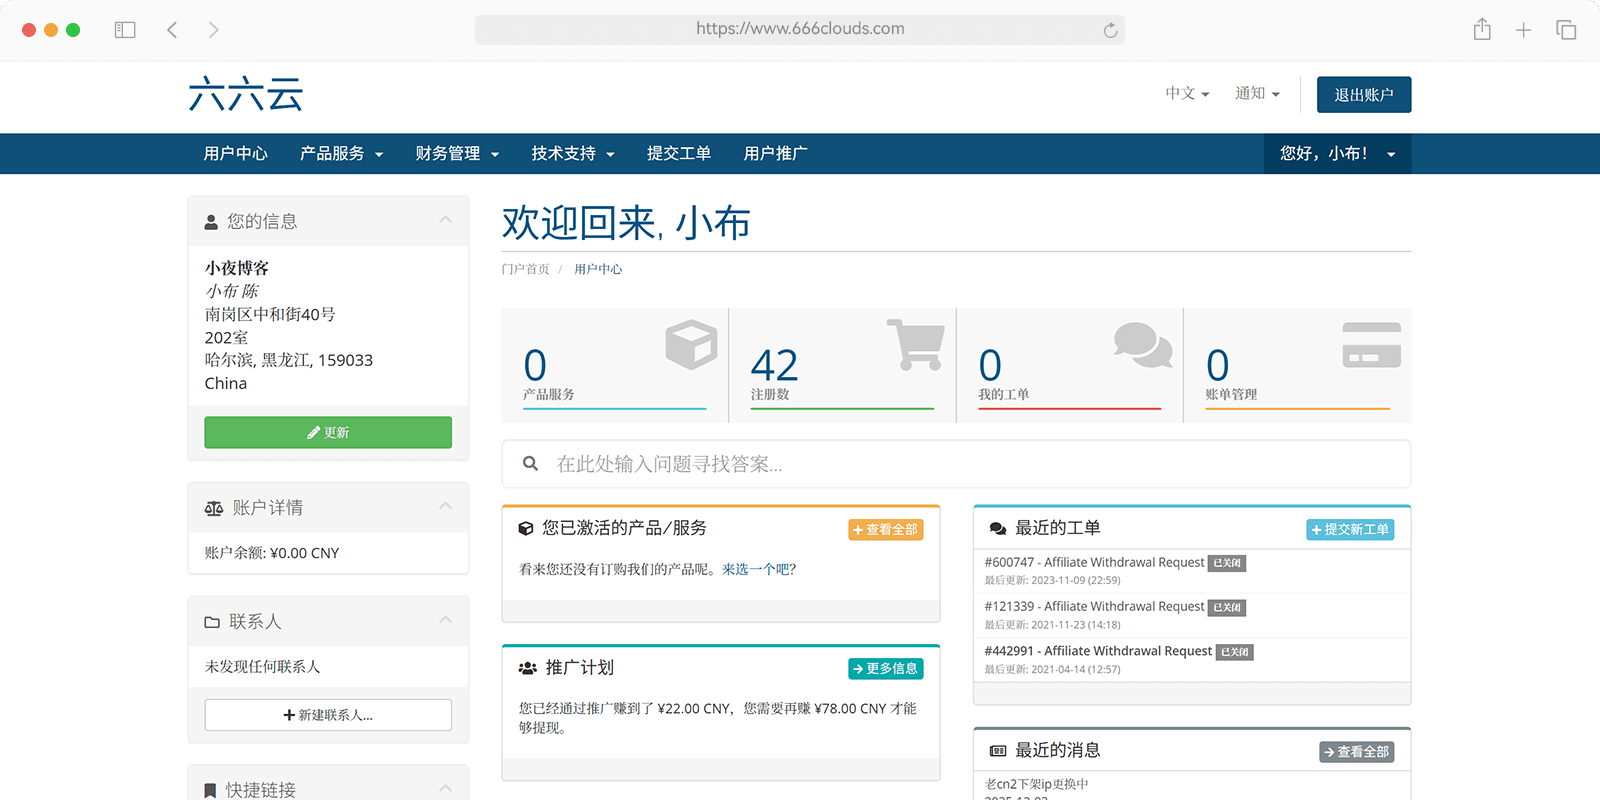Collapse the 联系人 panel chevron
This screenshot has height=800, width=1600.
pos(445,620)
